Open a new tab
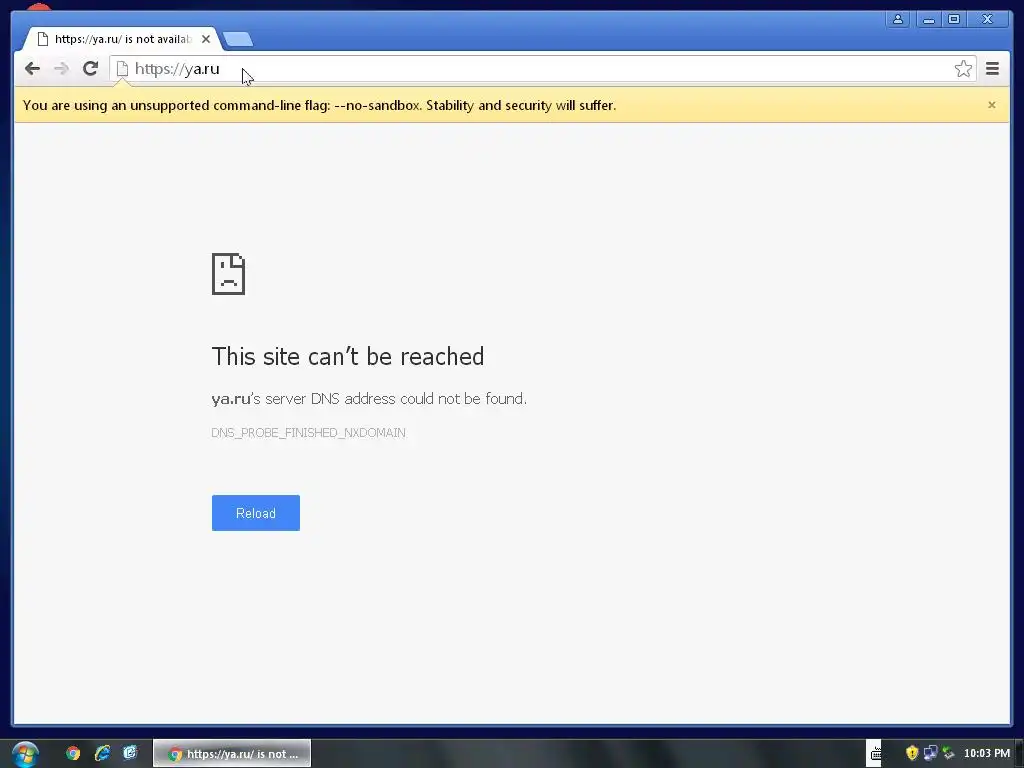The height and width of the screenshot is (768, 1024). point(238,40)
